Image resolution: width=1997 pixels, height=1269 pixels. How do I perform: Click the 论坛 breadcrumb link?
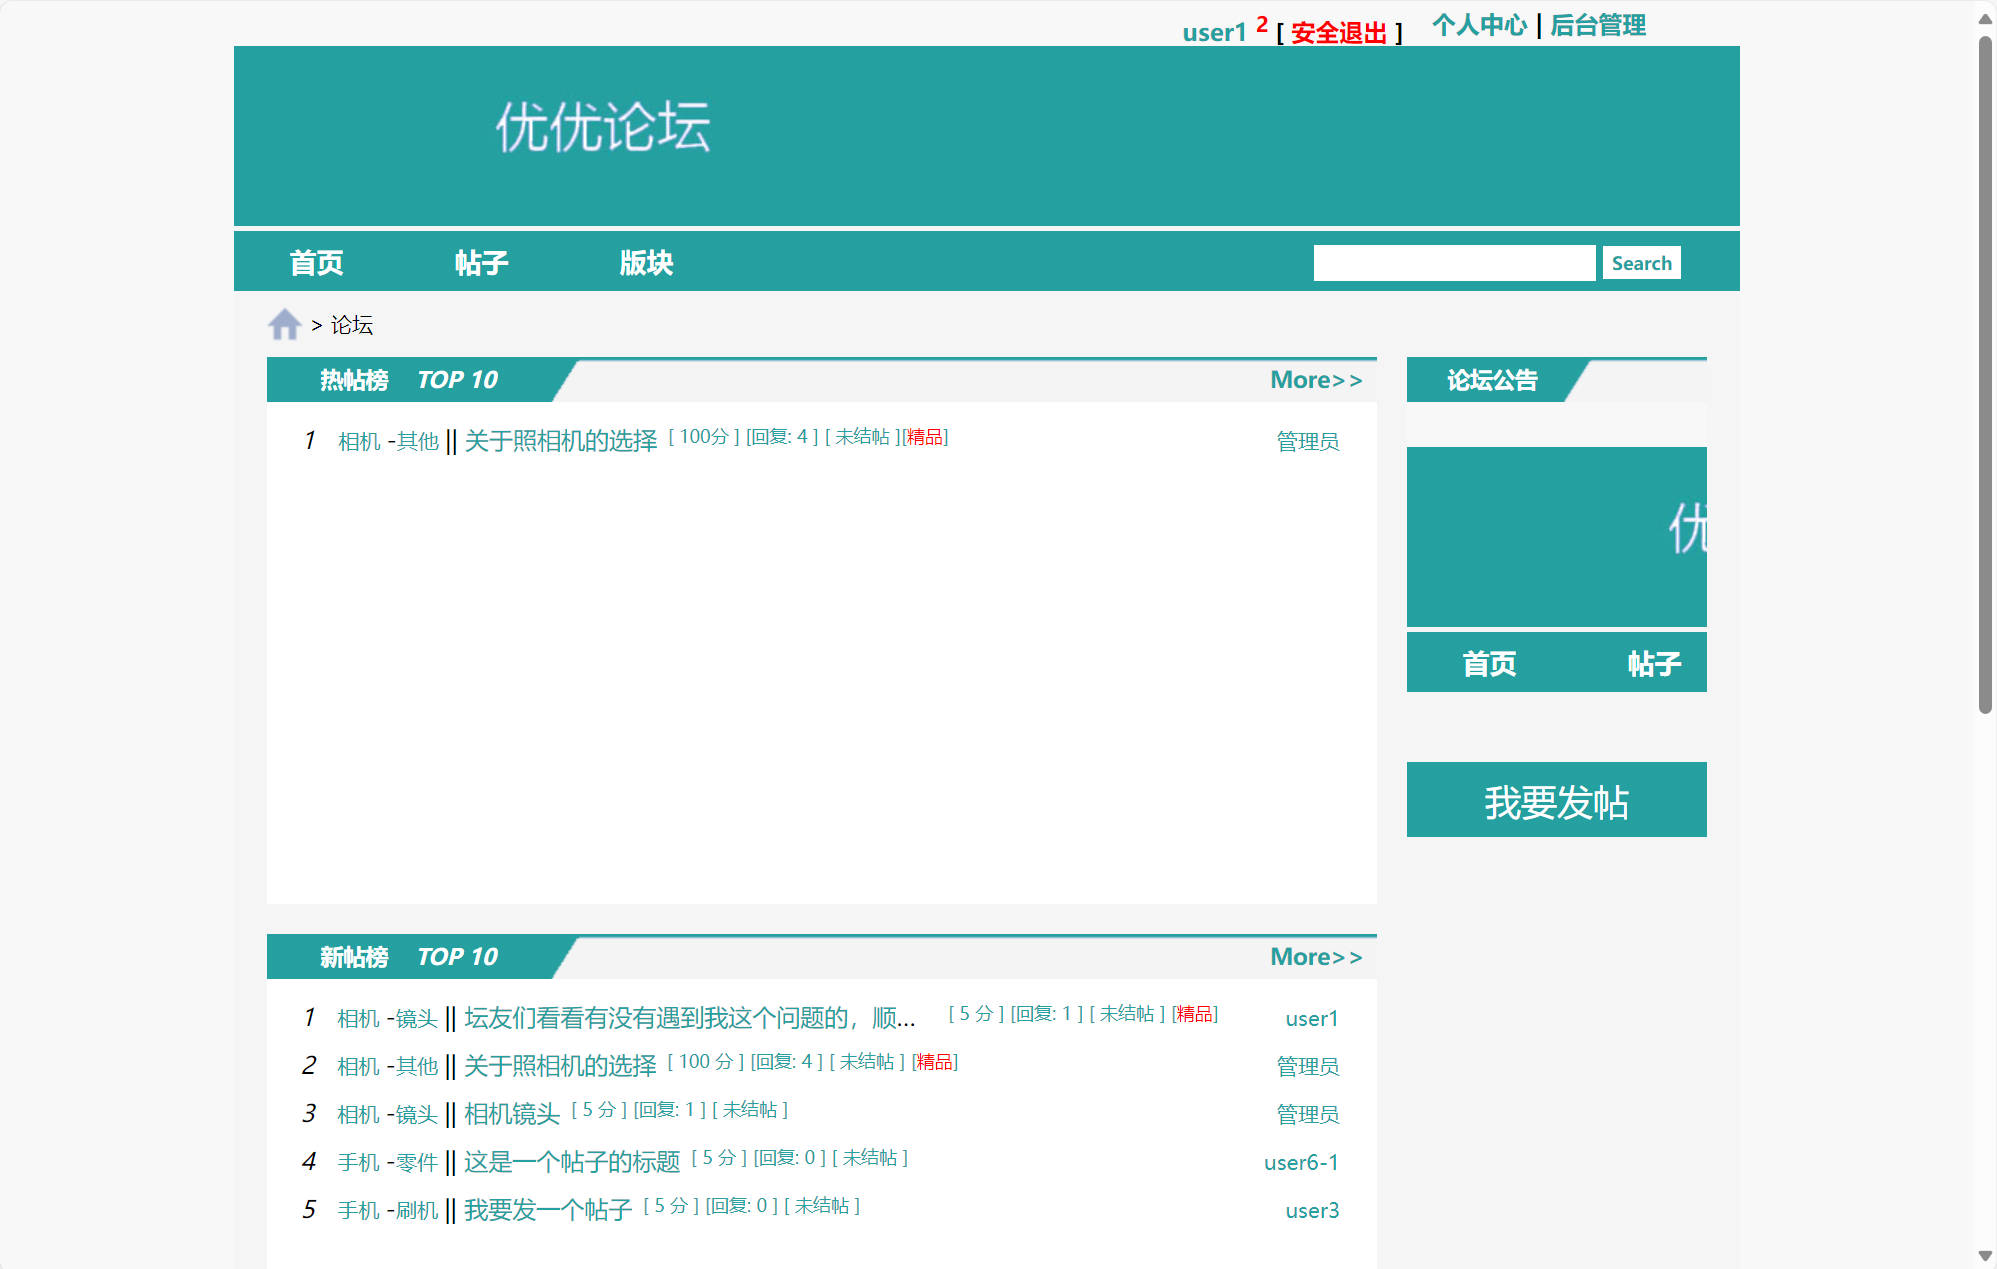pos(350,325)
